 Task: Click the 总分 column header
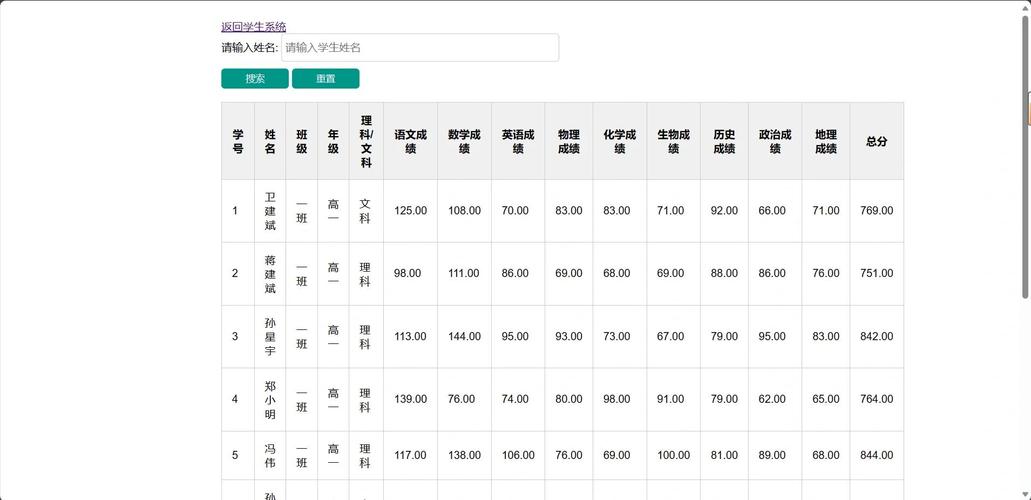[876, 141]
